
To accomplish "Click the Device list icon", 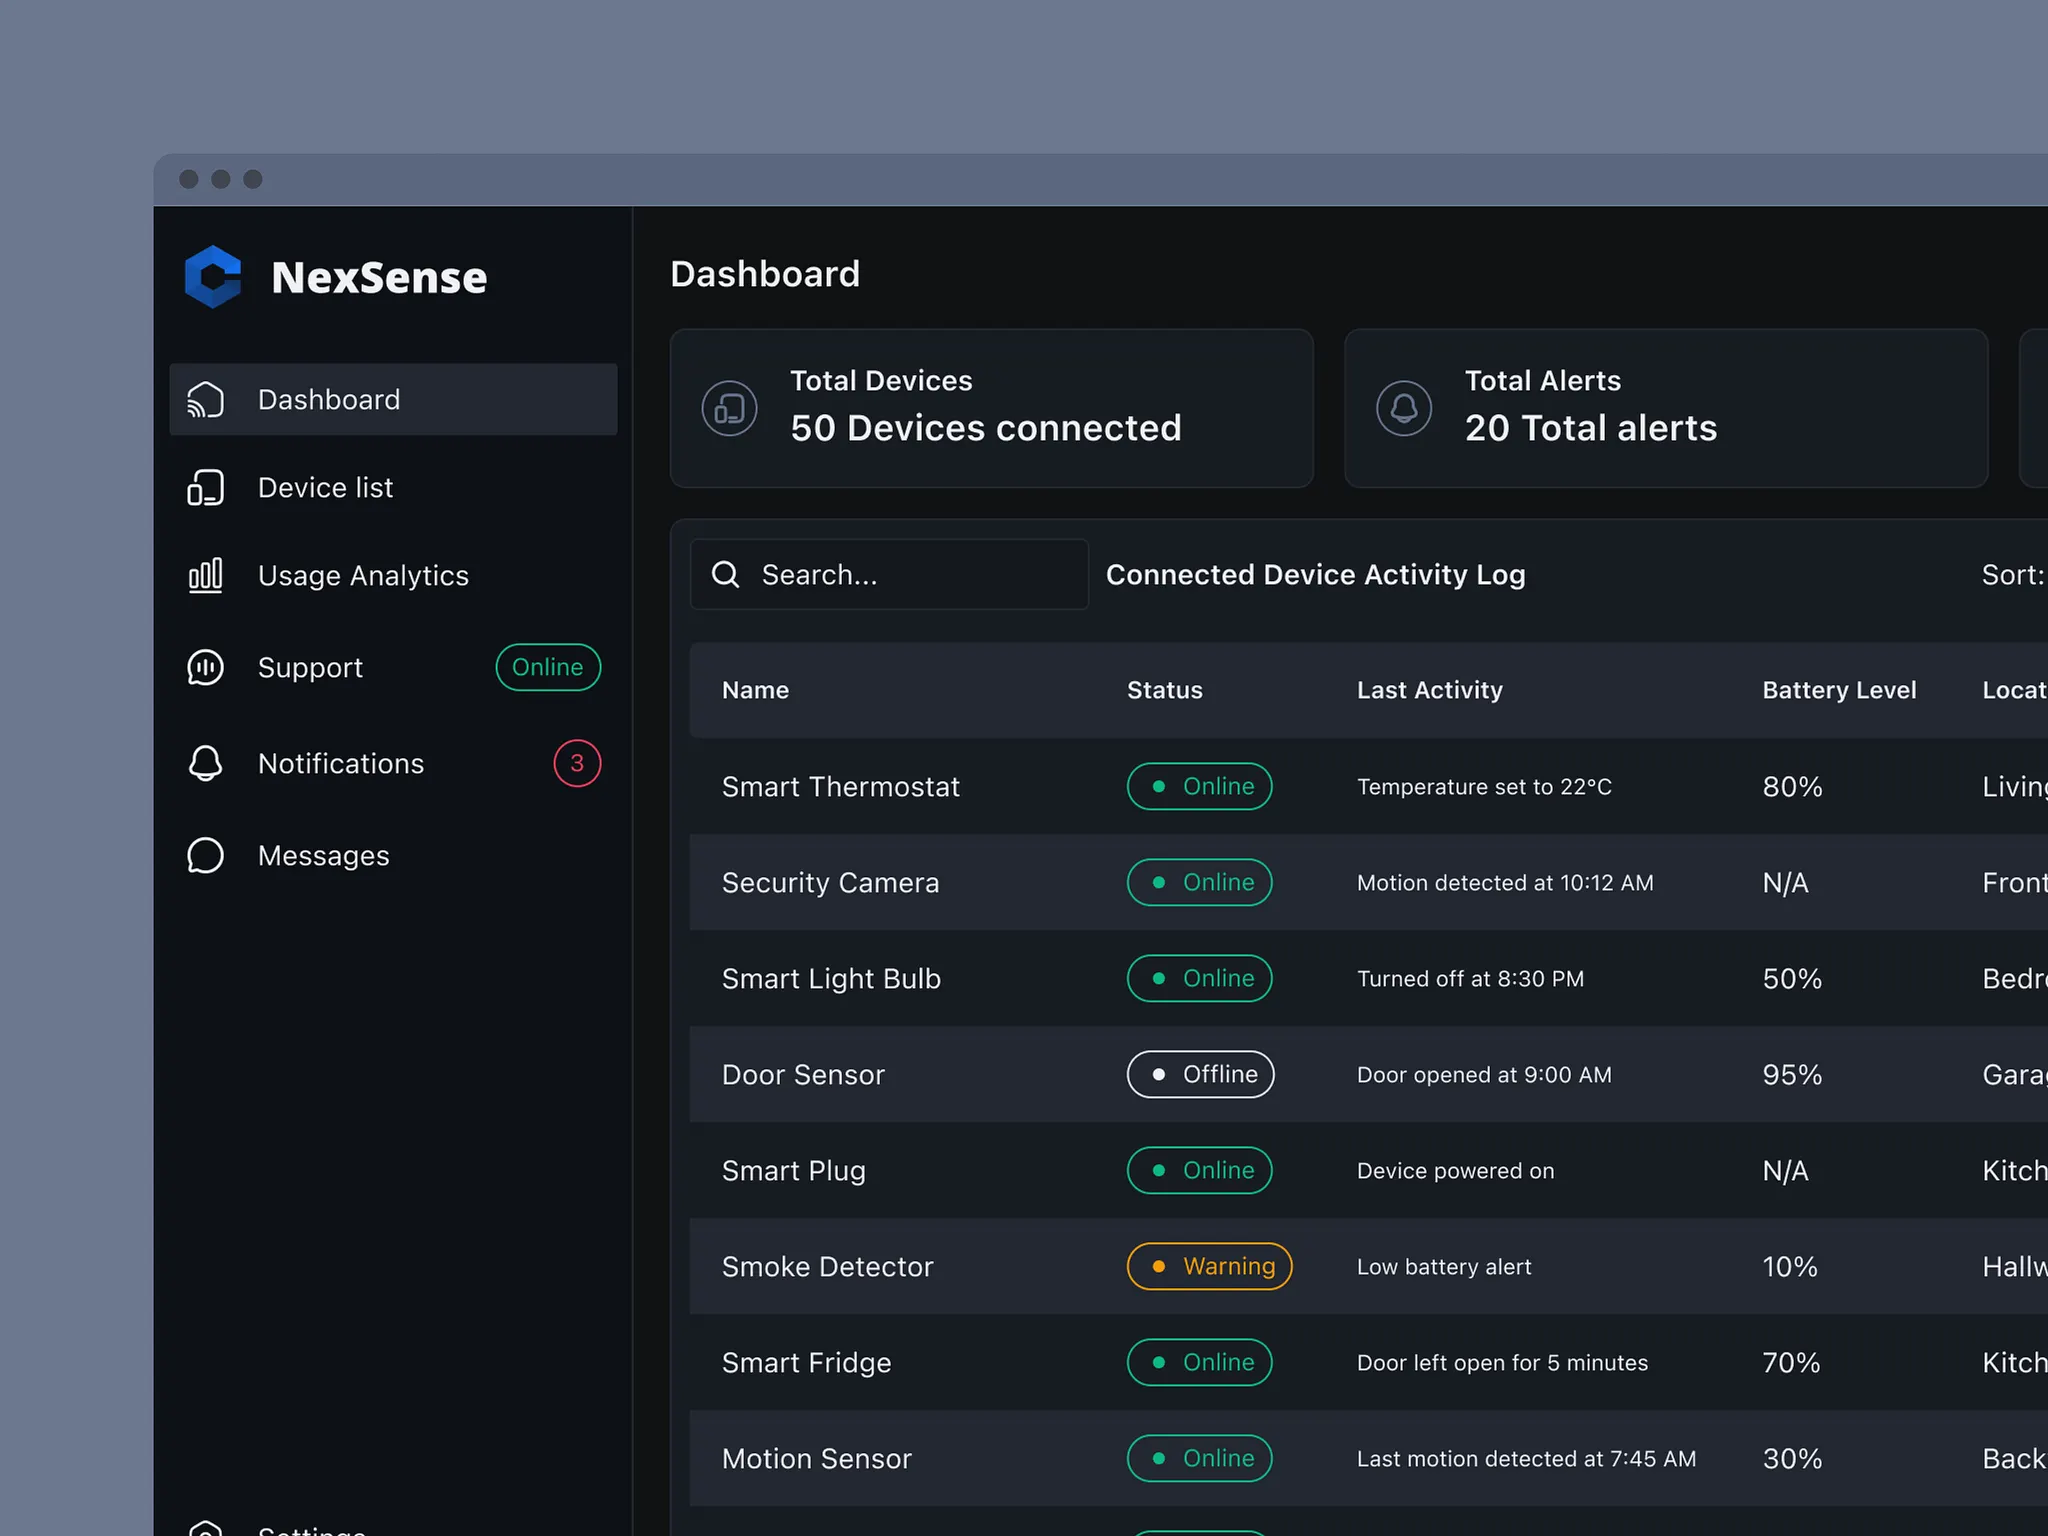I will [206, 488].
